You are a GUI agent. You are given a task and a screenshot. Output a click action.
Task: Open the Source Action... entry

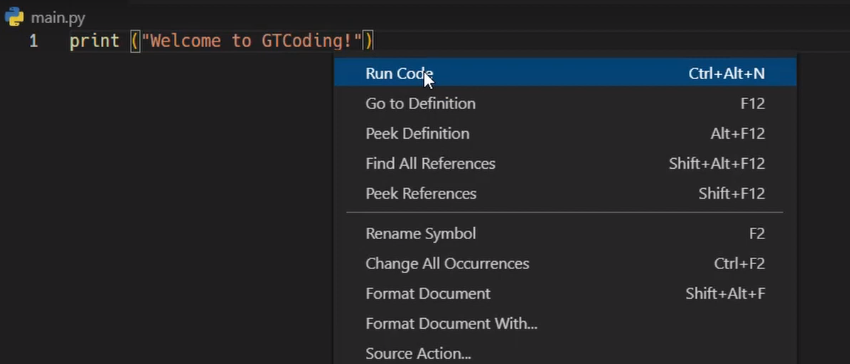tap(565, 354)
